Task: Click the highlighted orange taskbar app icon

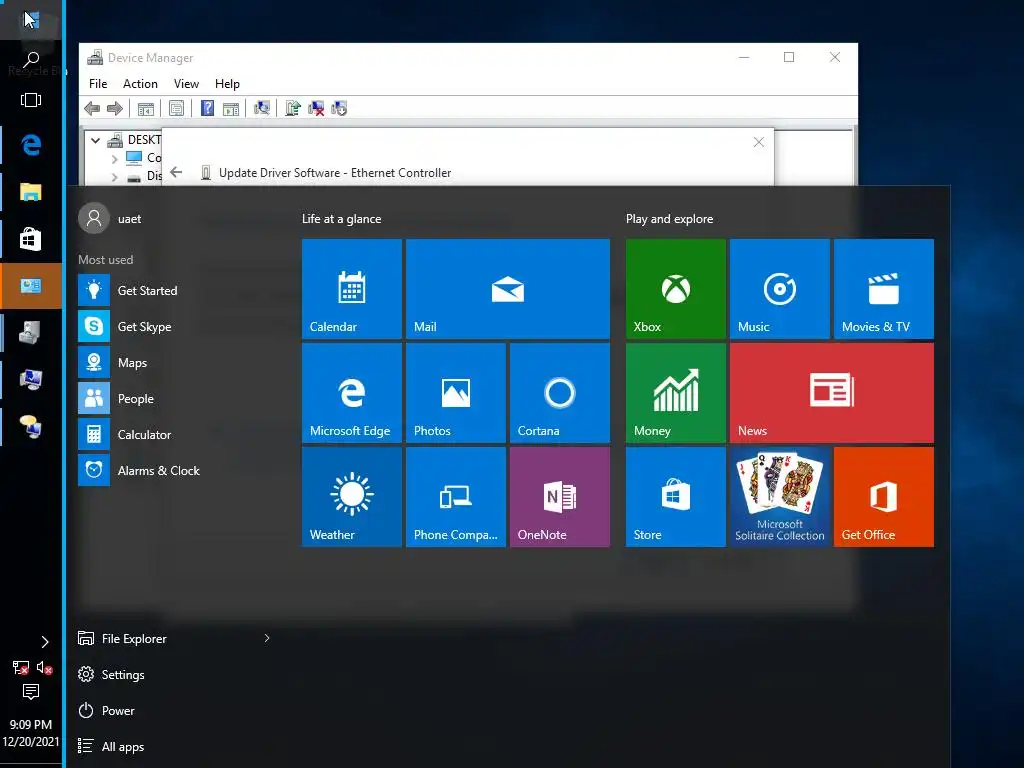Action: 31,286
